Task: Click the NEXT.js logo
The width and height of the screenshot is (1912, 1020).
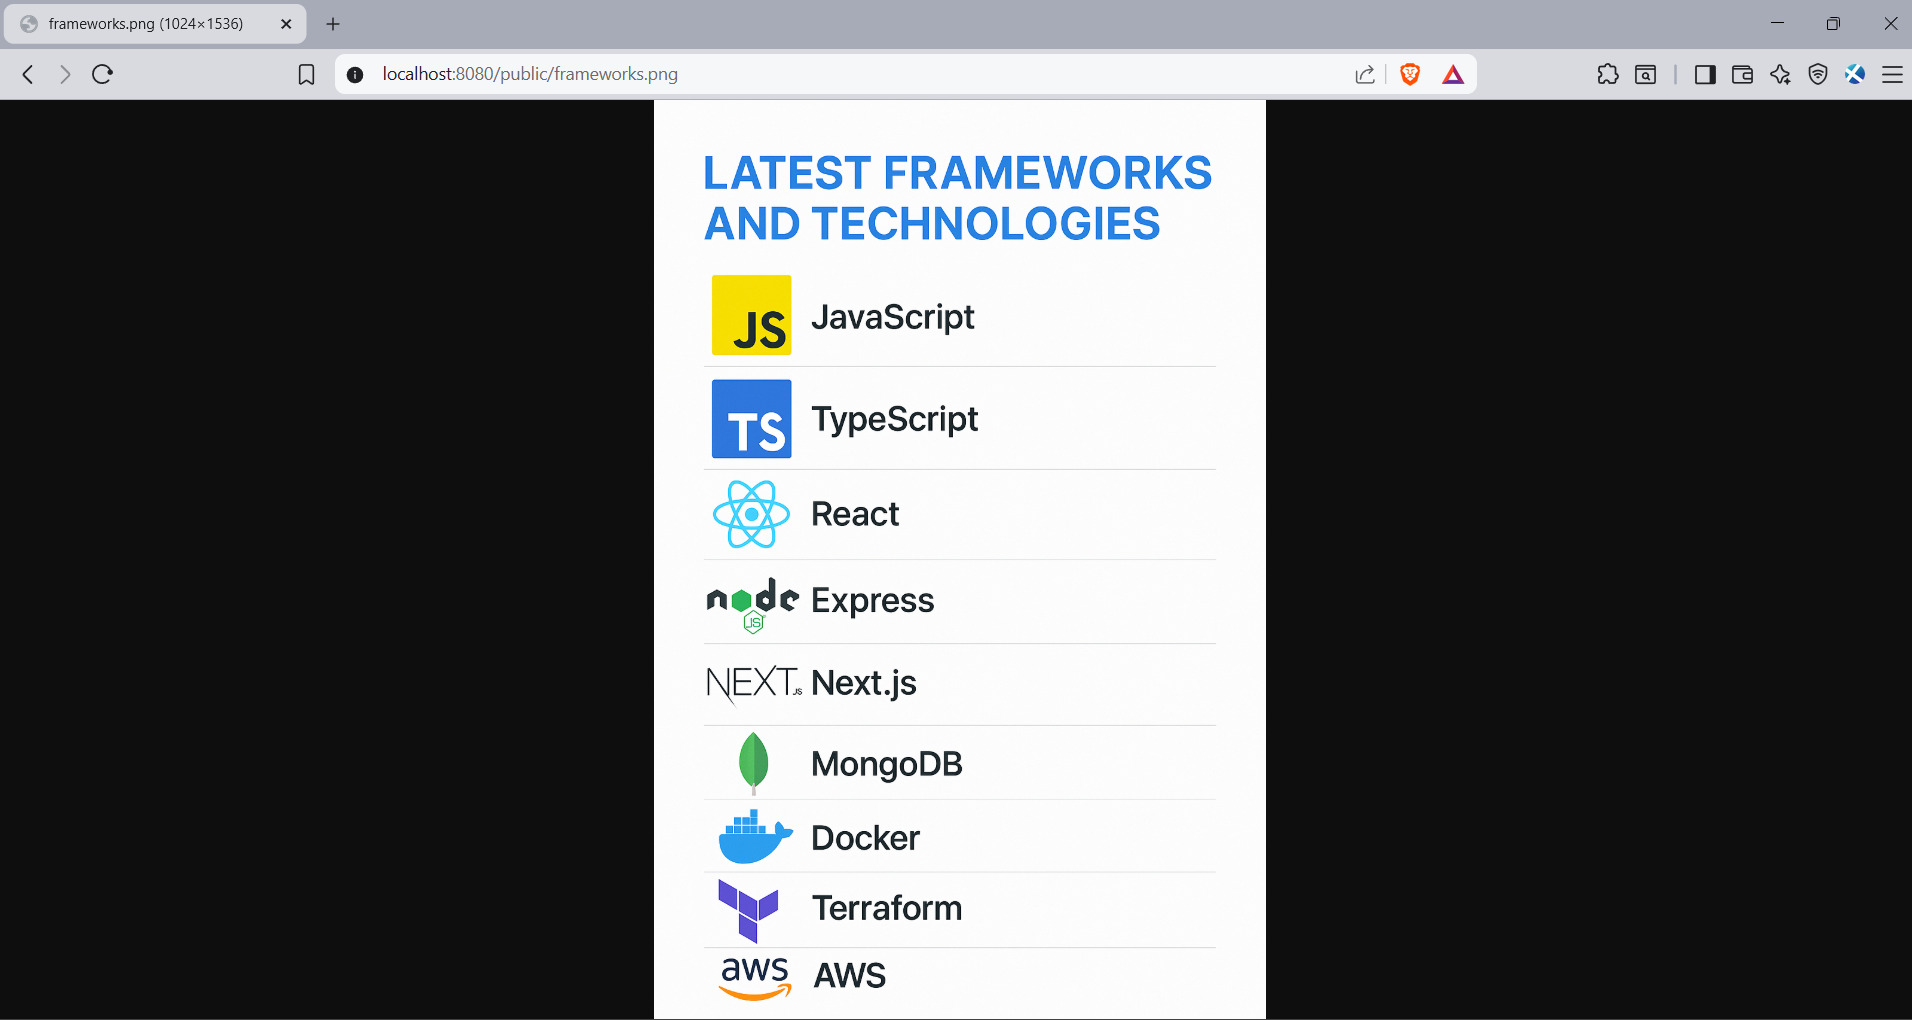Action: pos(754,684)
